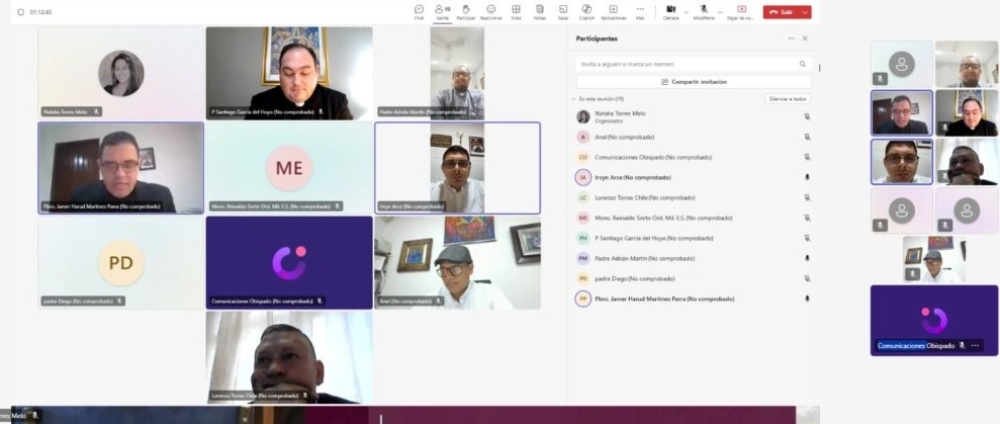Toggle mic for Natalia Torres Melo in list
1000x424 pixels.
tap(807, 117)
